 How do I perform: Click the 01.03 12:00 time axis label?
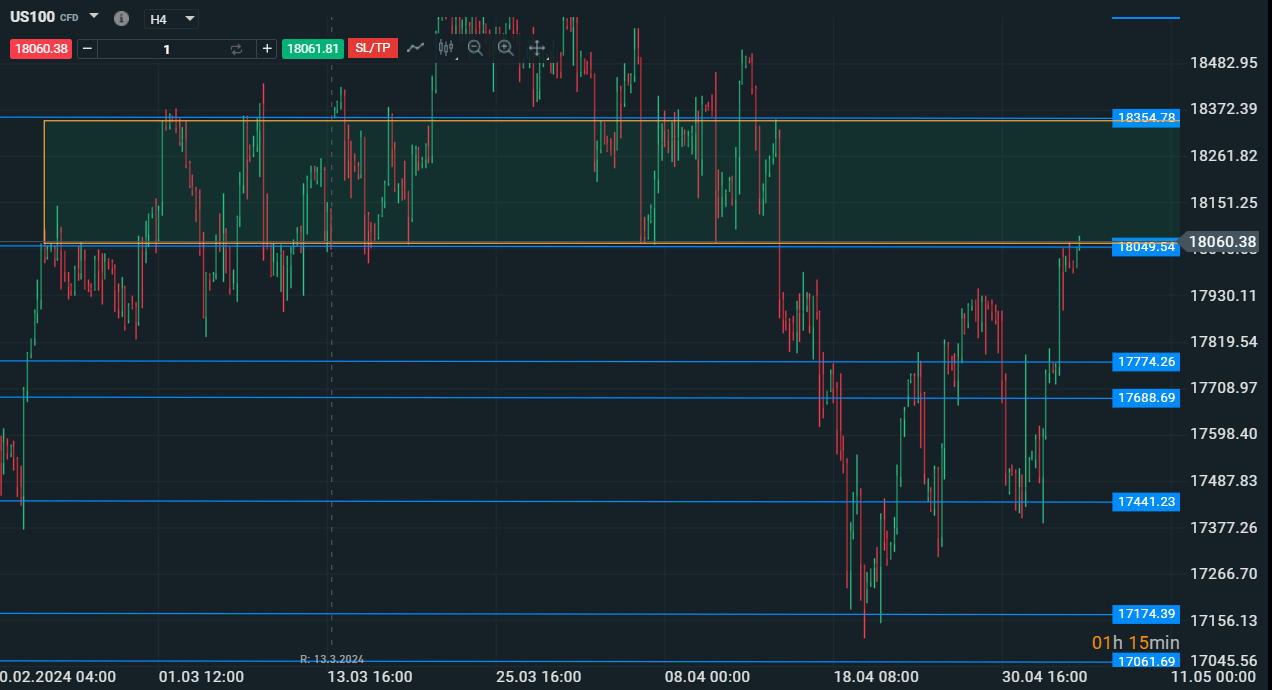(x=201, y=677)
